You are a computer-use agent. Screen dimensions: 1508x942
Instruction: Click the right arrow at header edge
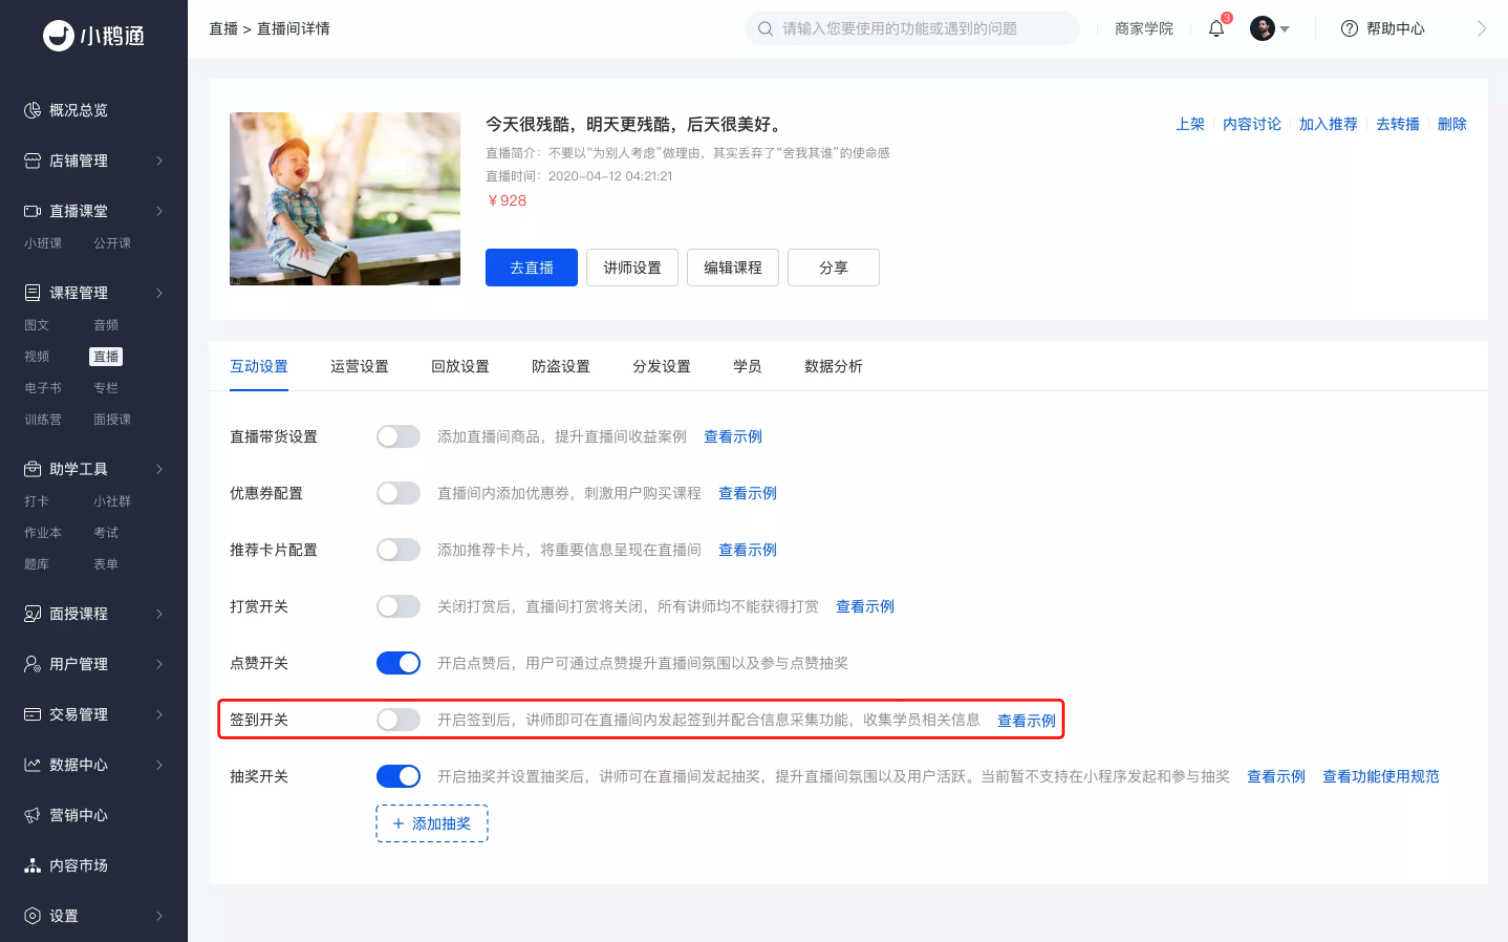1481,29
